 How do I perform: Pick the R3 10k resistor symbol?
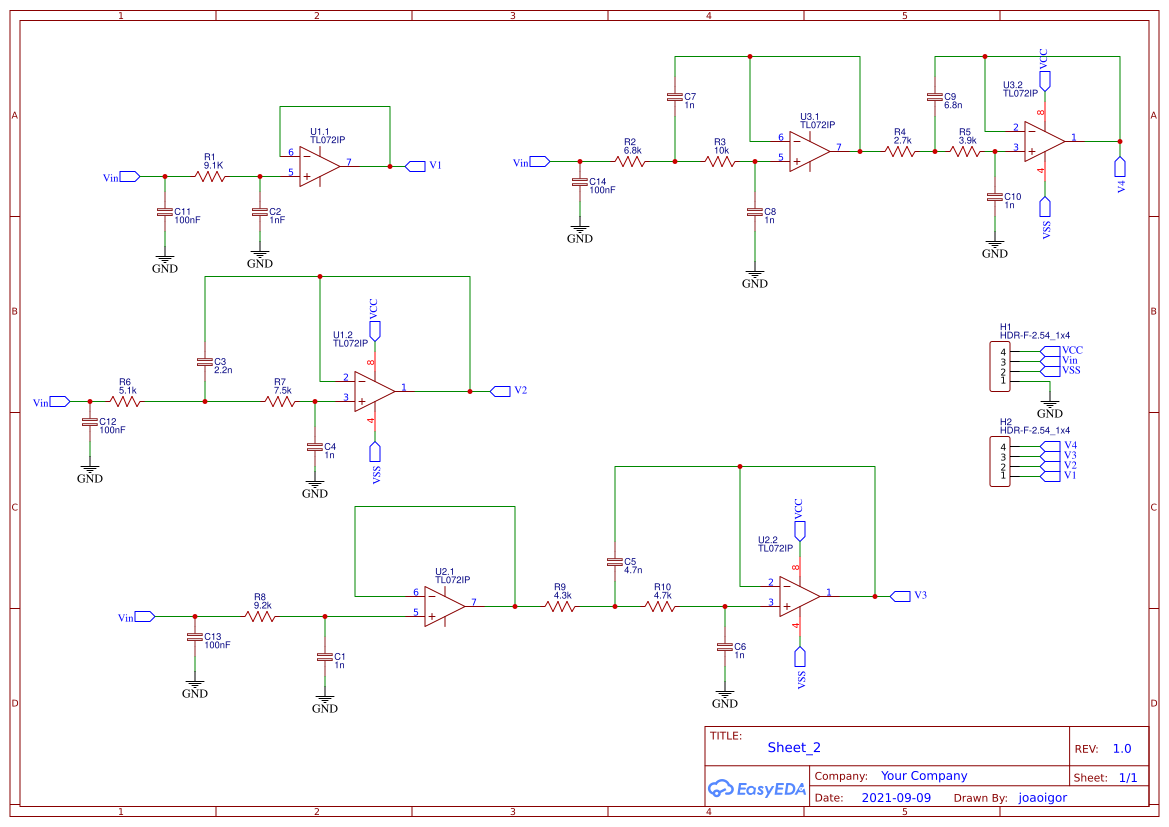pyautogui.click(x=720, y=161)
